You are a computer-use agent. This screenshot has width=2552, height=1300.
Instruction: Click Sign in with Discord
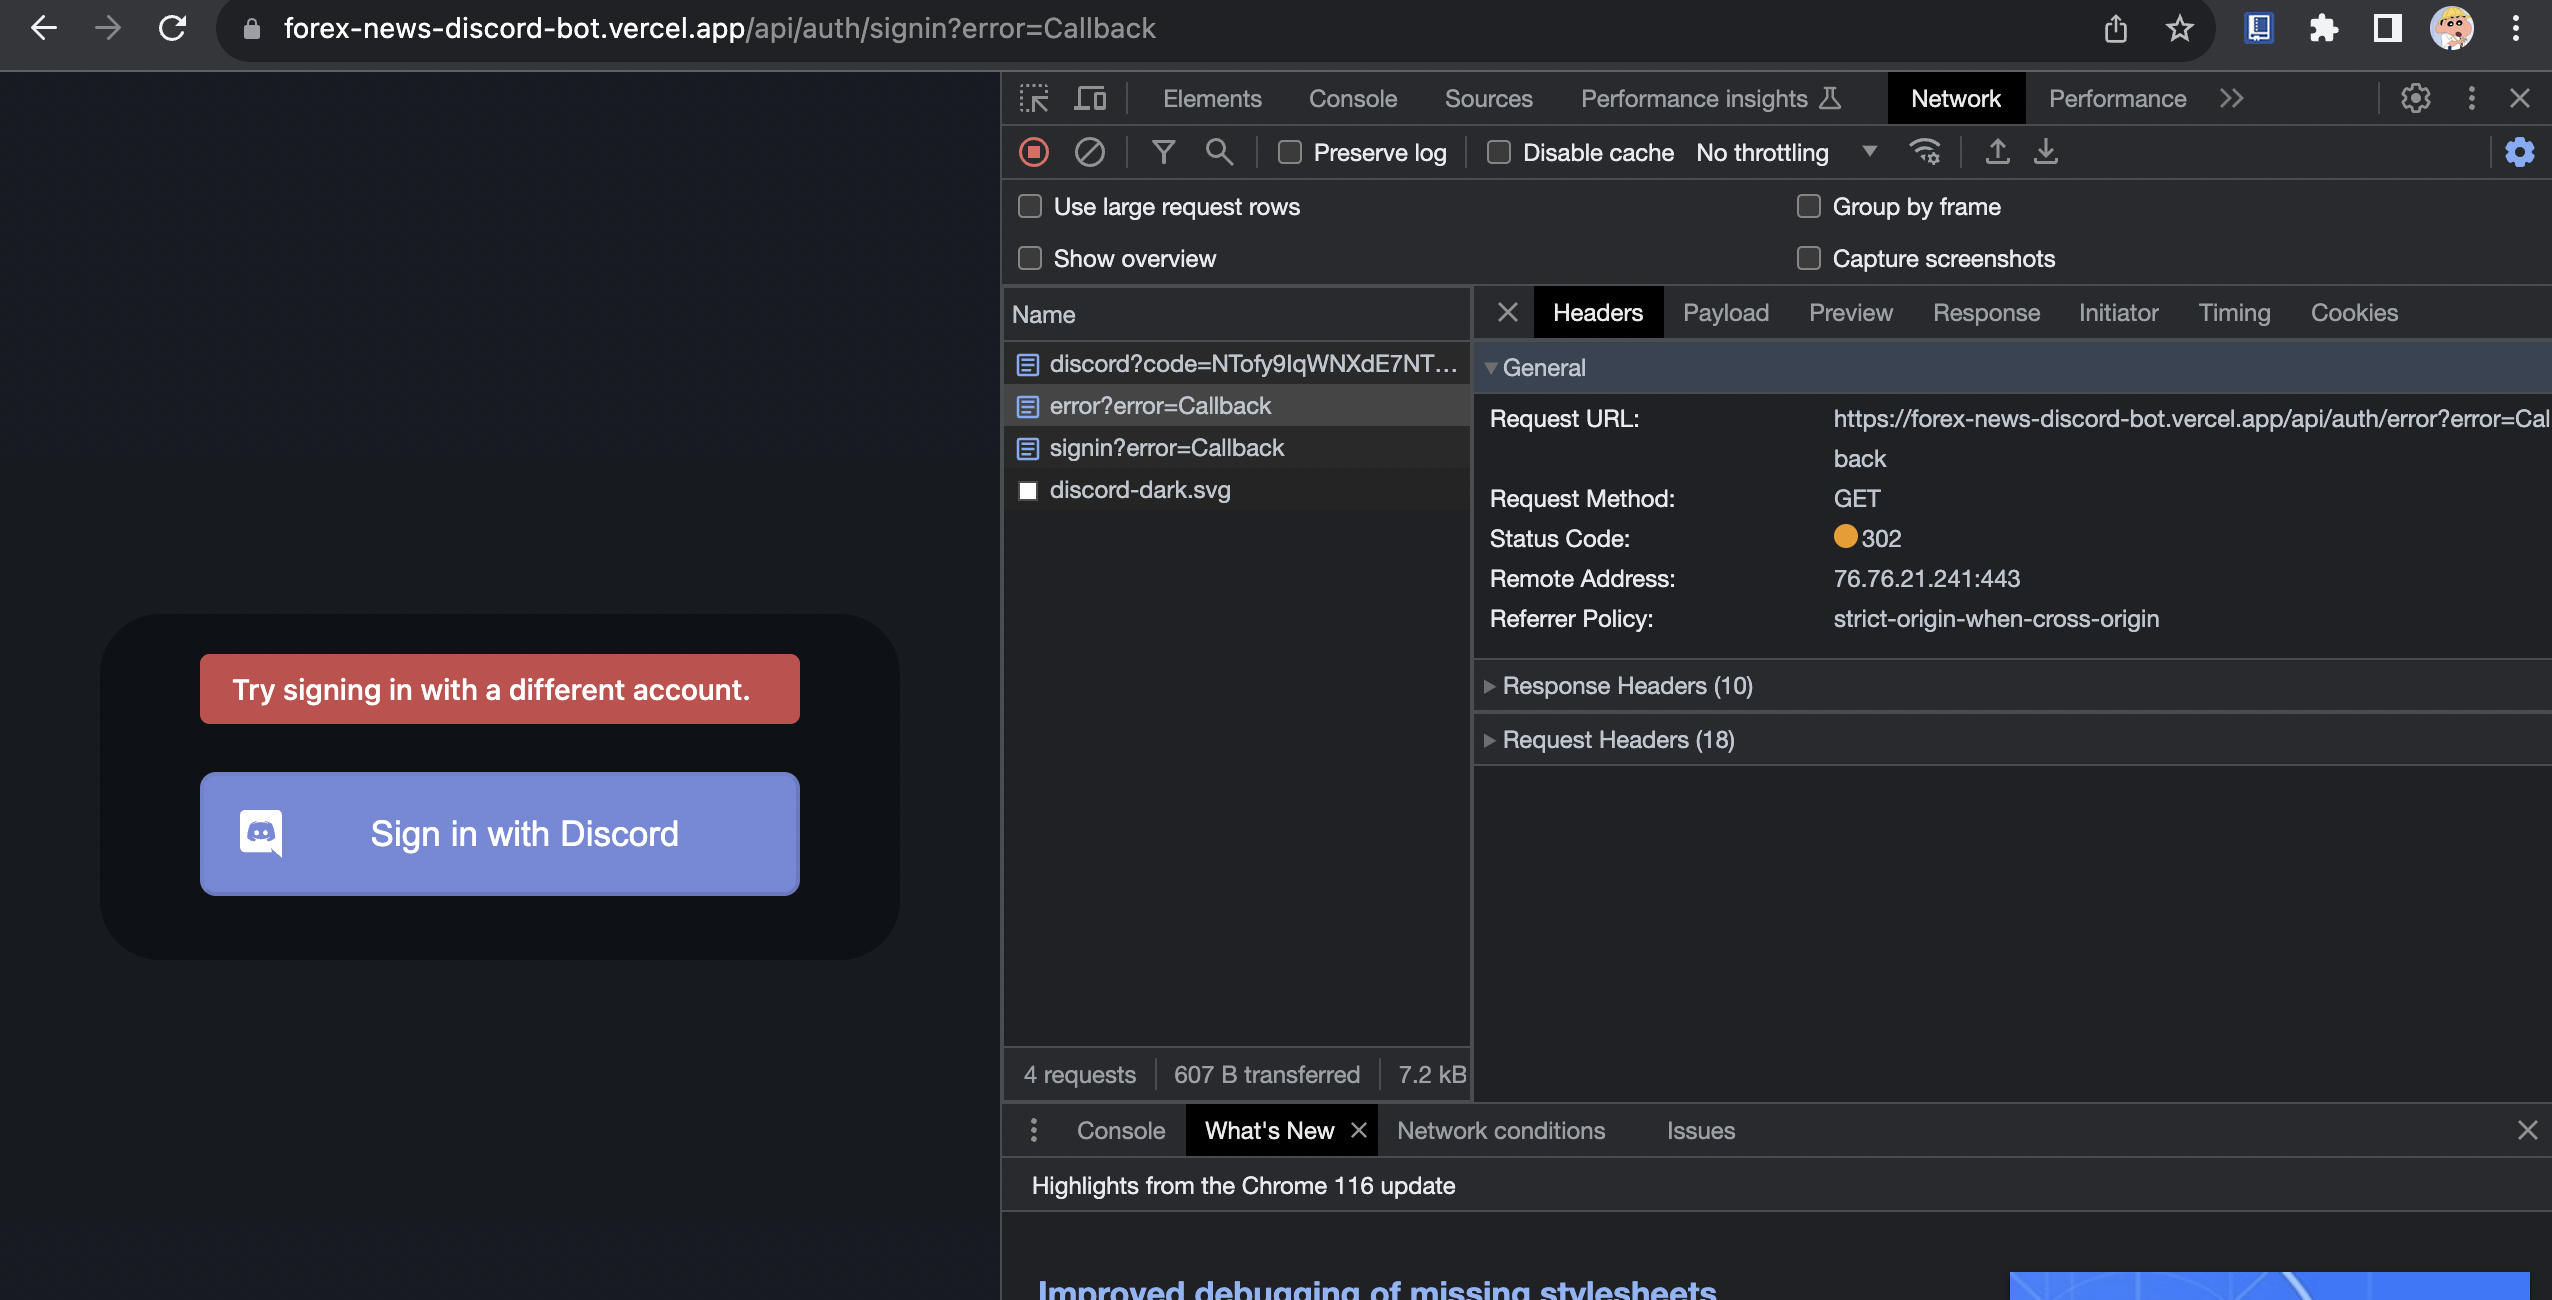pyautogui.click(x=499, y=833)
